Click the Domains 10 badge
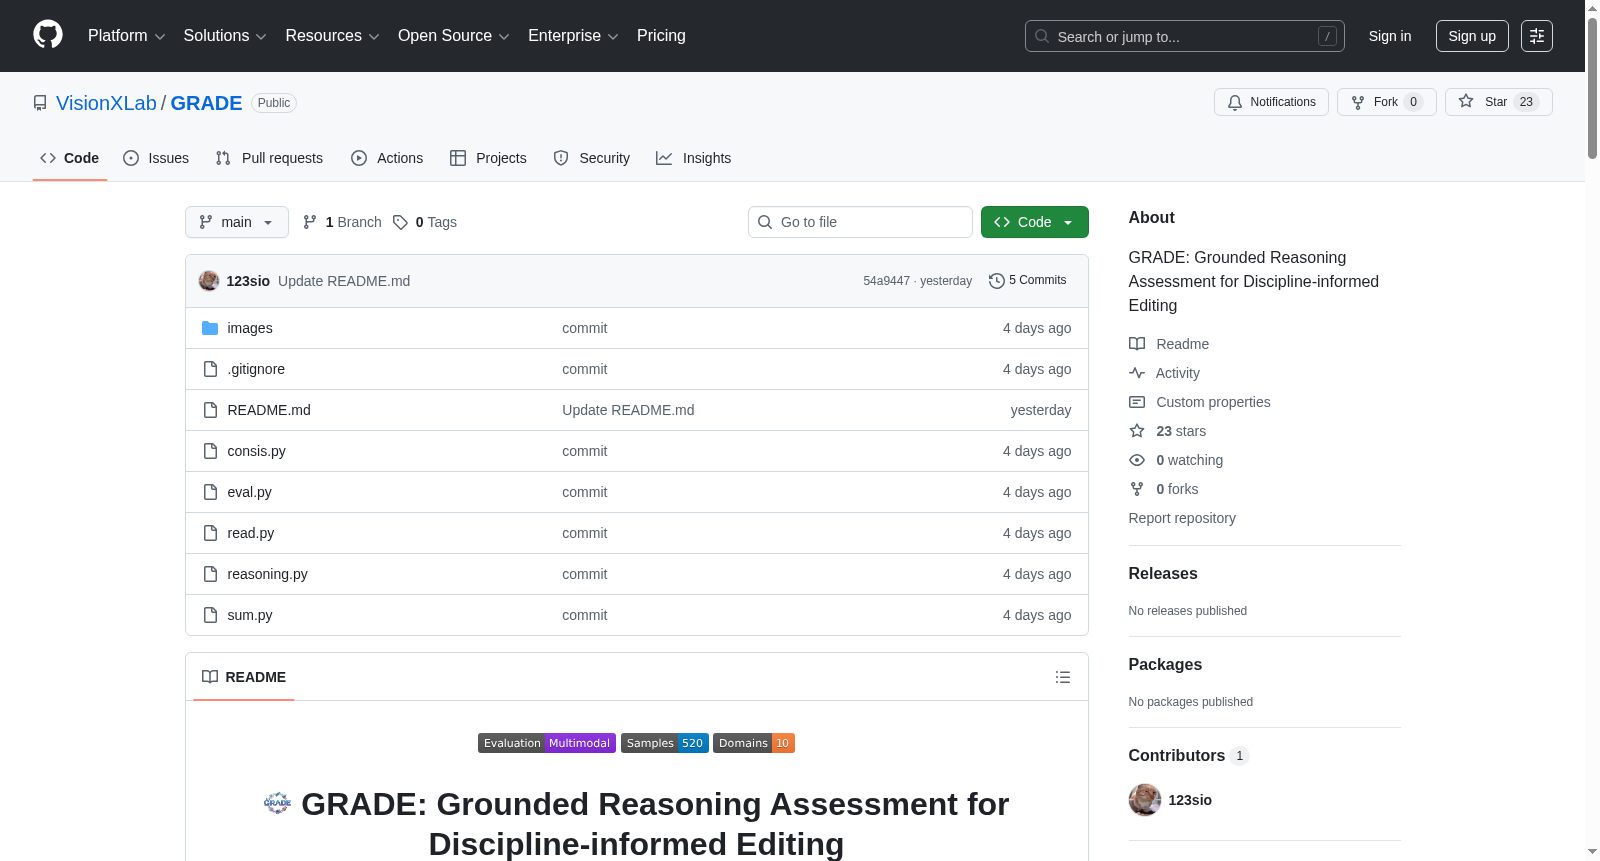1600x861 pixels. click(x=754, y=743)
